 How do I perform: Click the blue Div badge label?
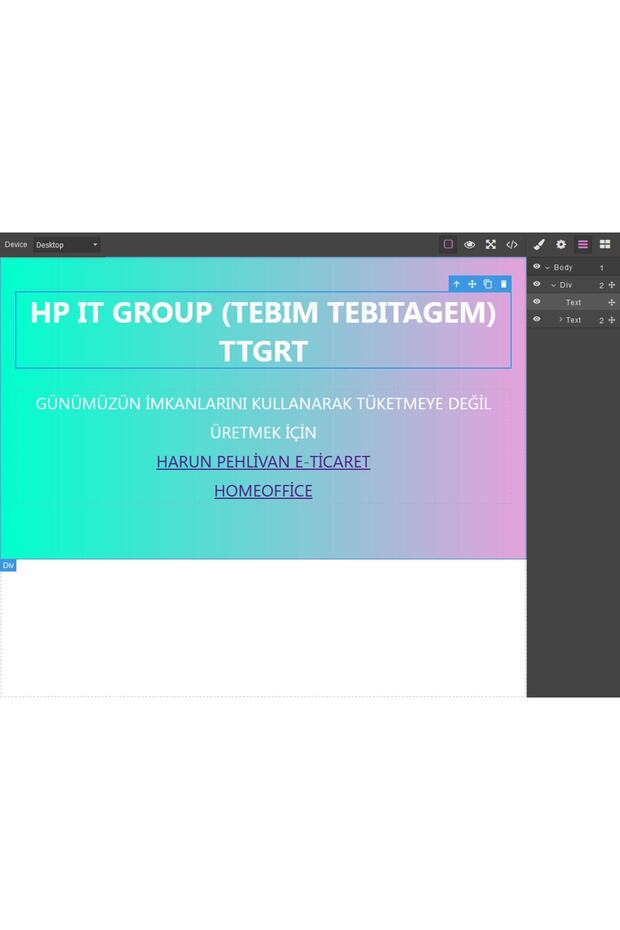[x=8, y=565]
